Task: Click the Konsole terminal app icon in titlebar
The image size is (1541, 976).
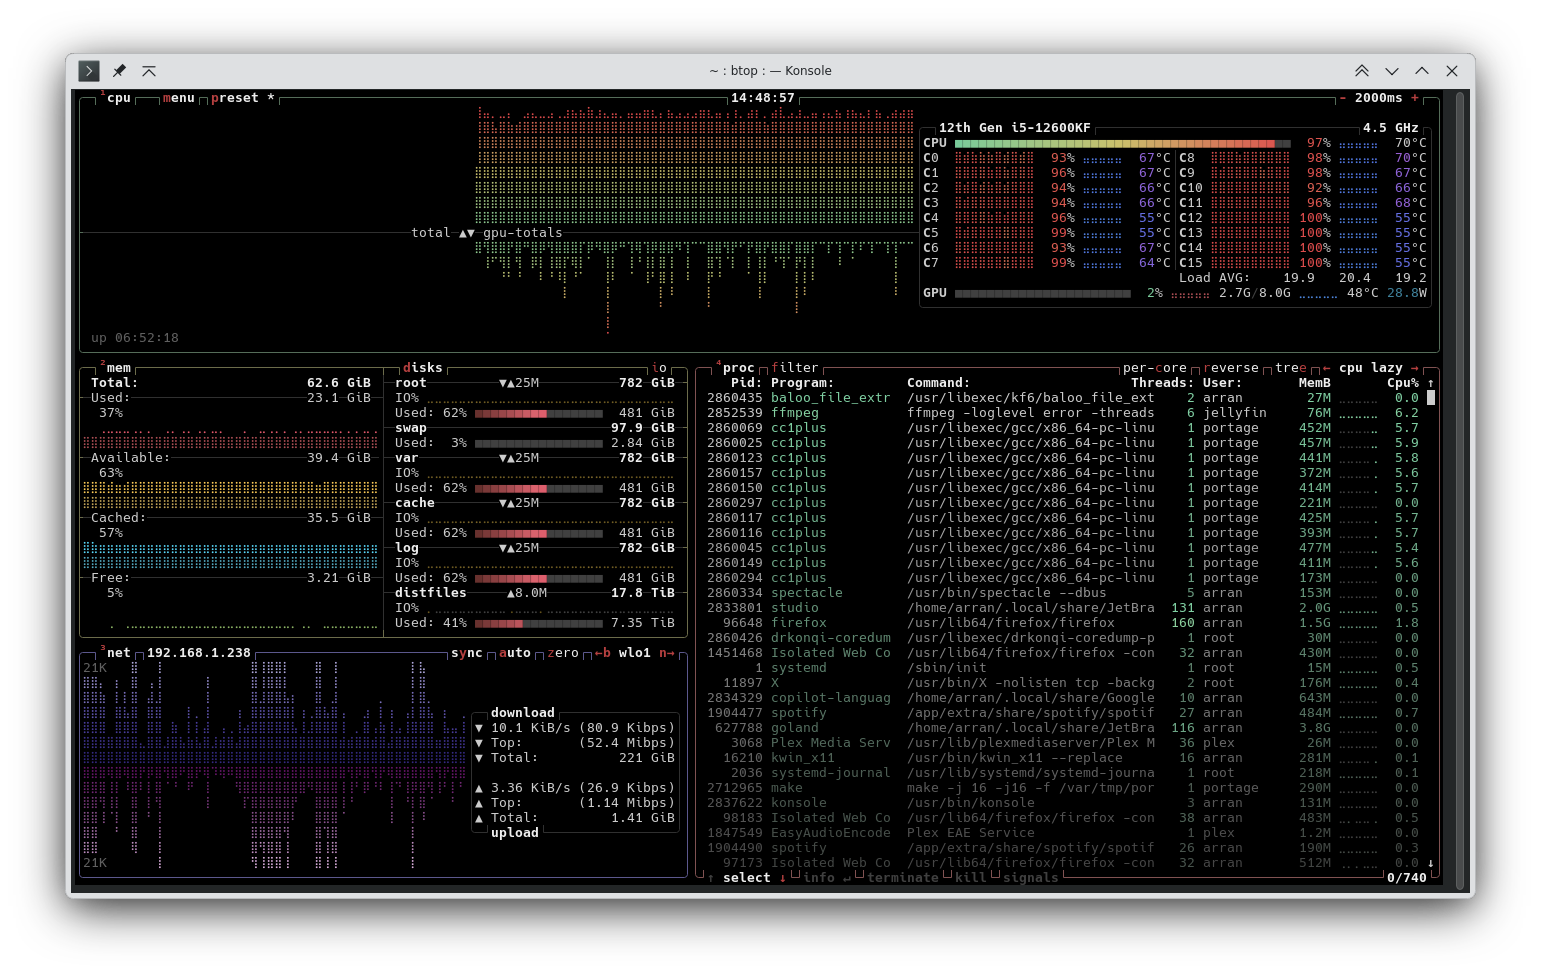Action: (x=89, y=71)
